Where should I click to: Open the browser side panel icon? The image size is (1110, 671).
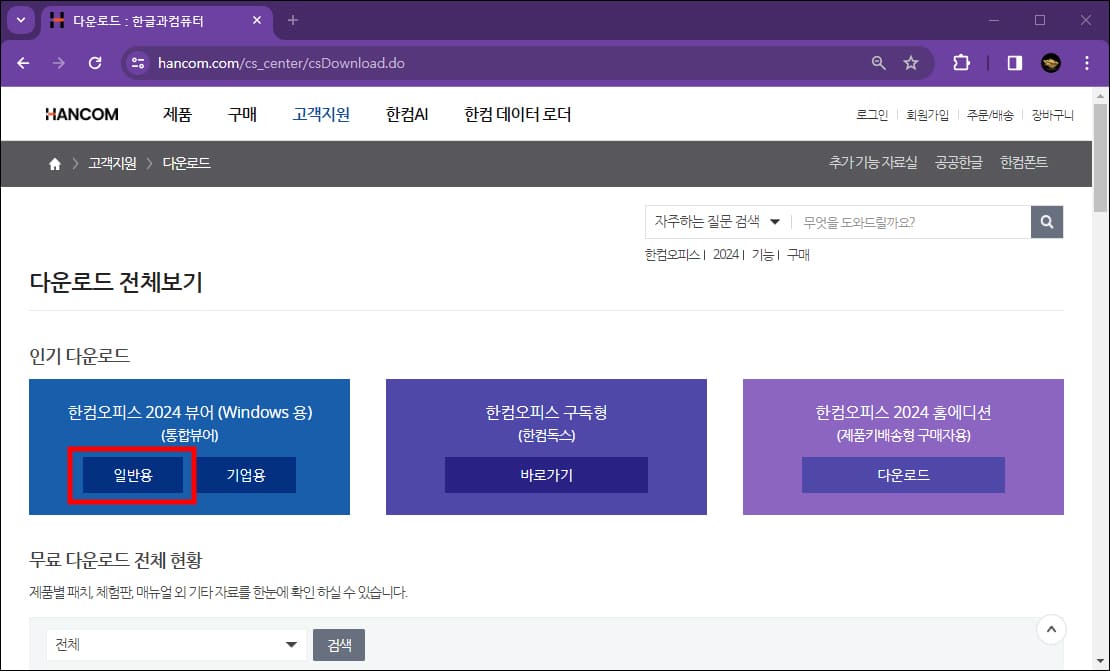pos(1012,62)
